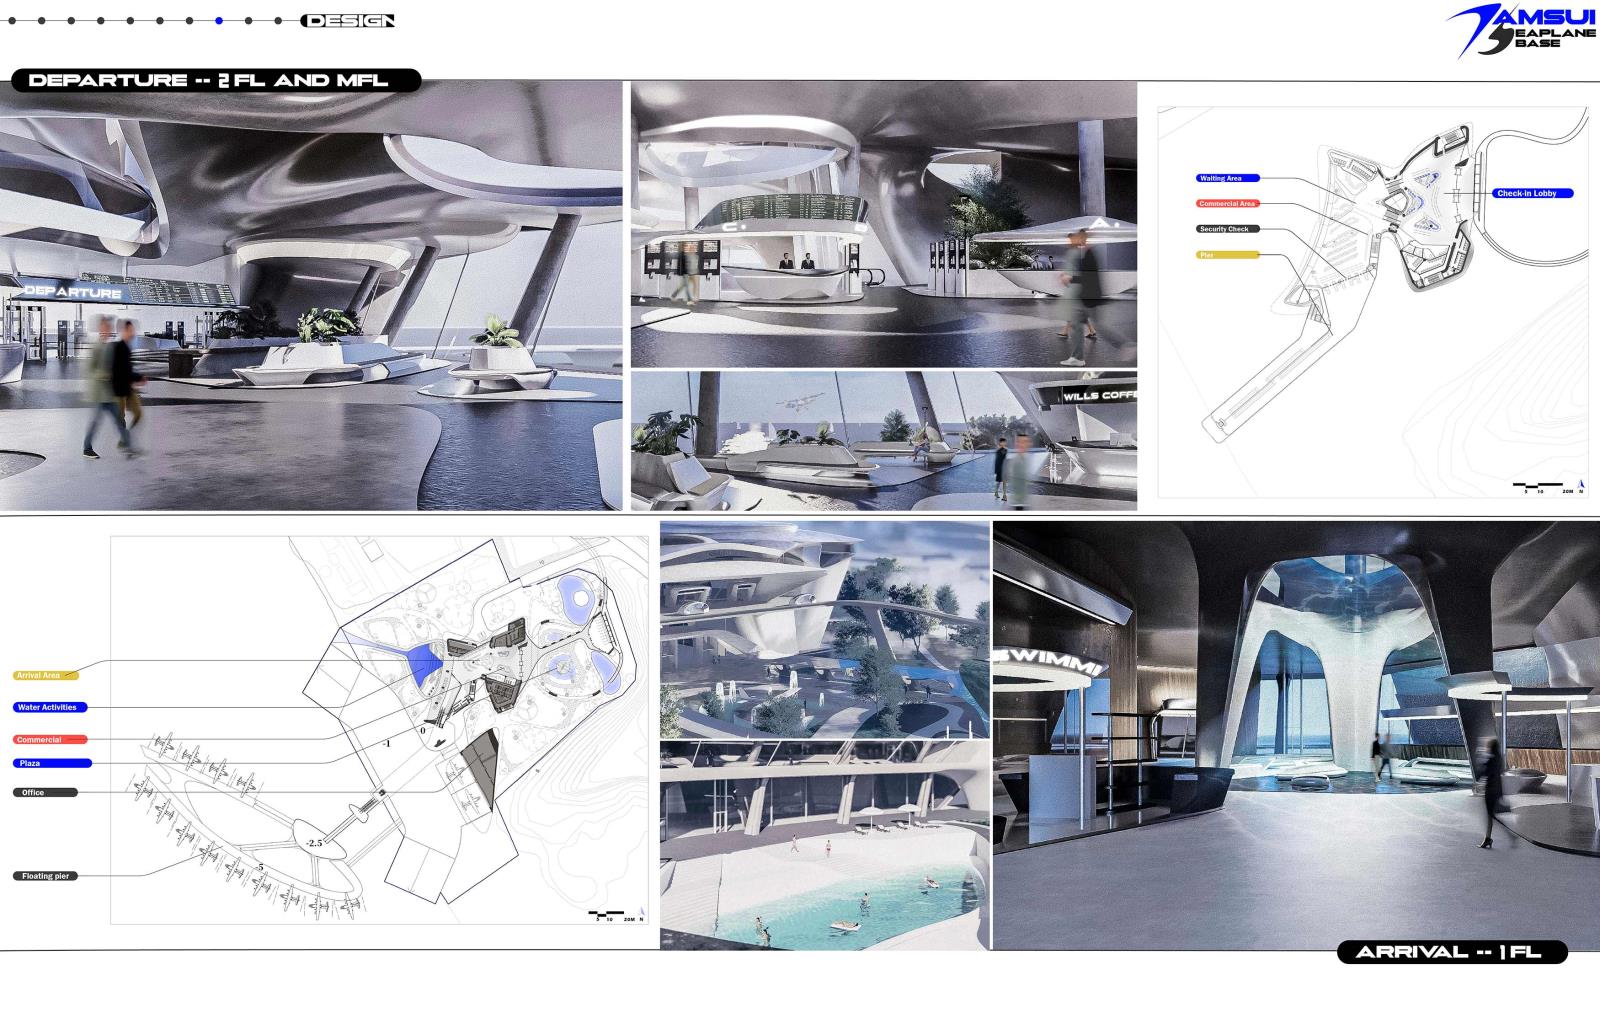
Task: Click the Floating pier label
Action: pyautogui.click(x=47, y=876)
